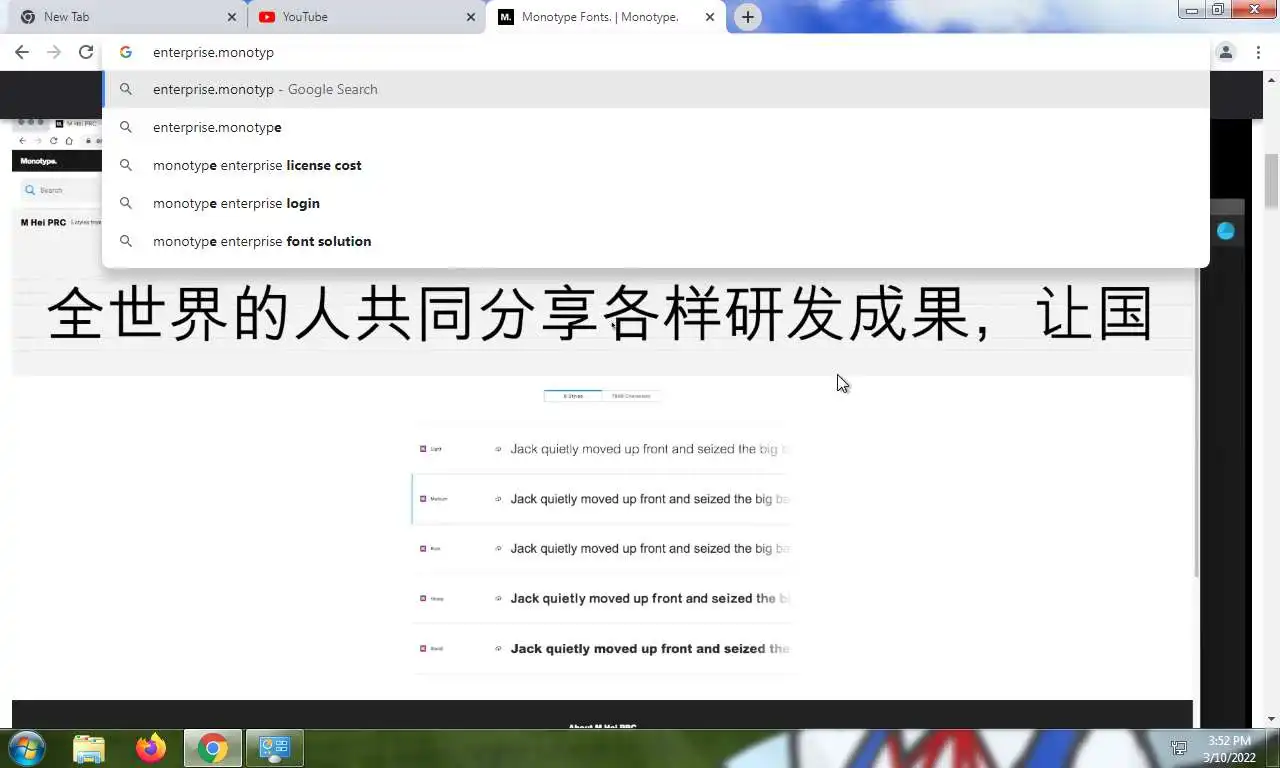
Task: Open a new browser tab with plus button
Action: tap(748, 17)
